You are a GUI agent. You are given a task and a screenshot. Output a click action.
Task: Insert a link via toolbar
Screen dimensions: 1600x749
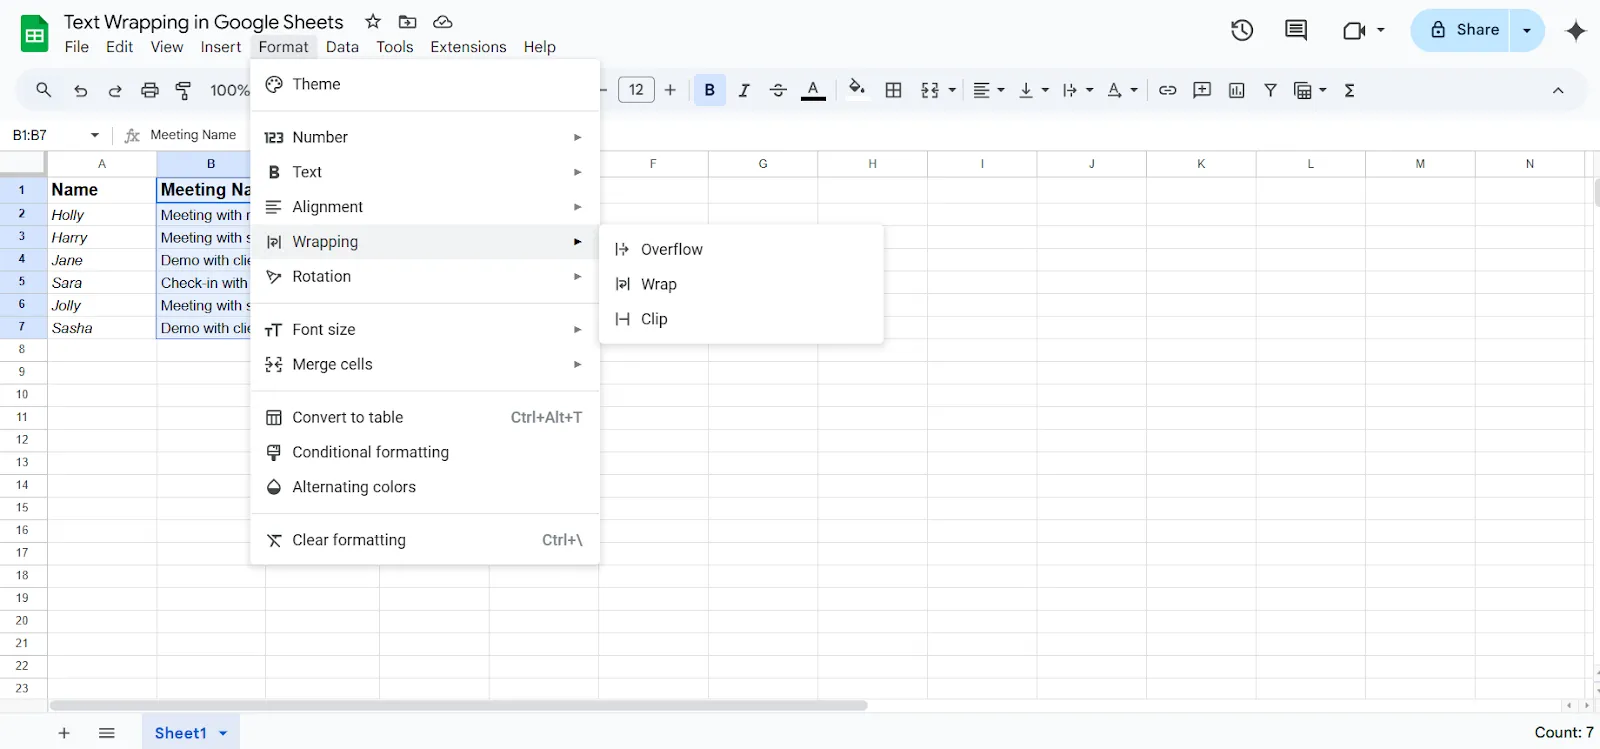point(1167,90)
